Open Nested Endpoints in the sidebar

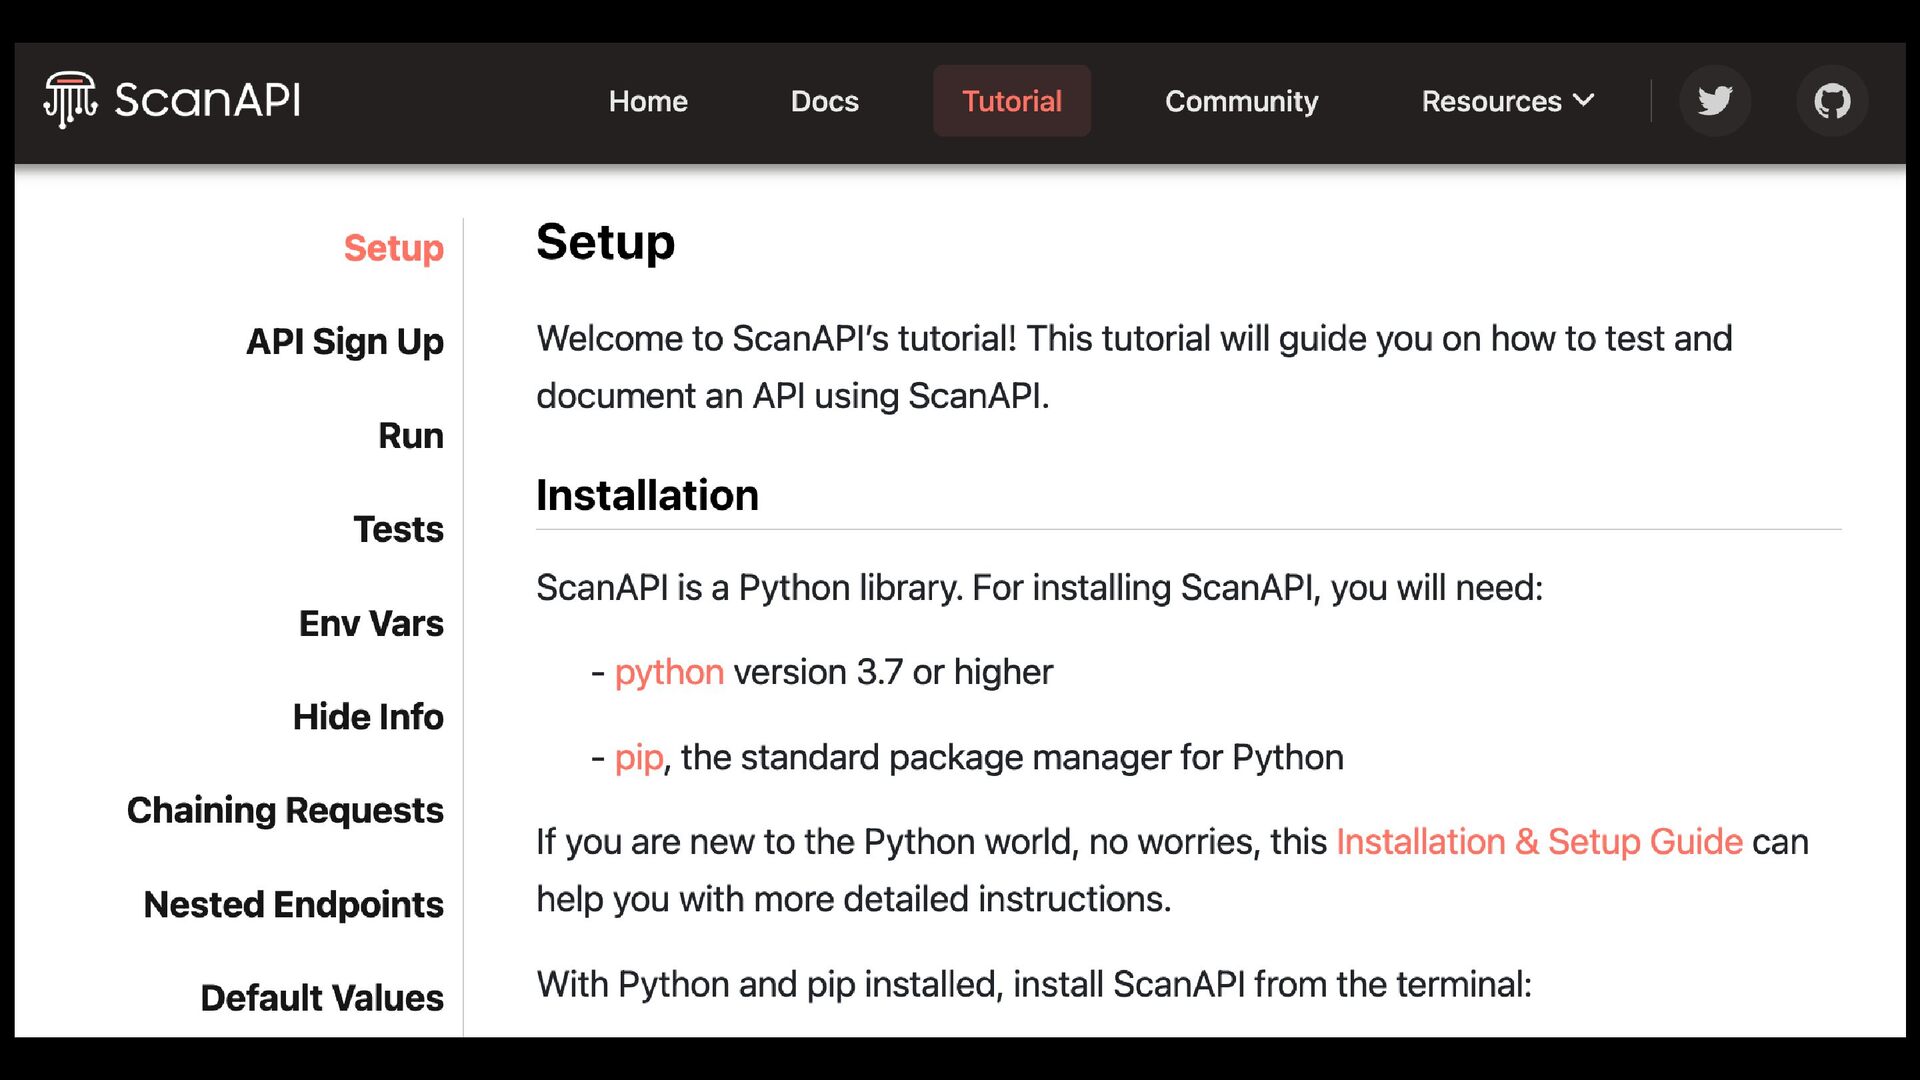pyautogui.click(x=294, y=904)
